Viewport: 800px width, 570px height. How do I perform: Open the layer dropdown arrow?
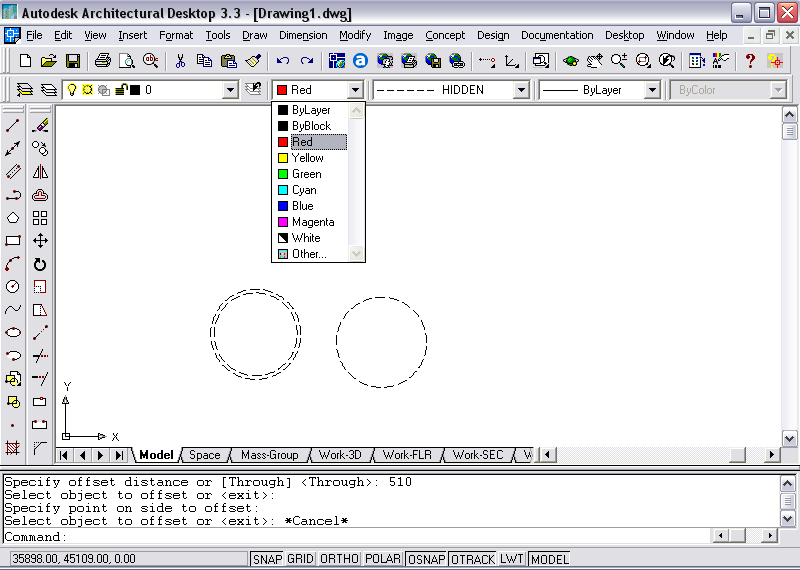click(231, 90)
